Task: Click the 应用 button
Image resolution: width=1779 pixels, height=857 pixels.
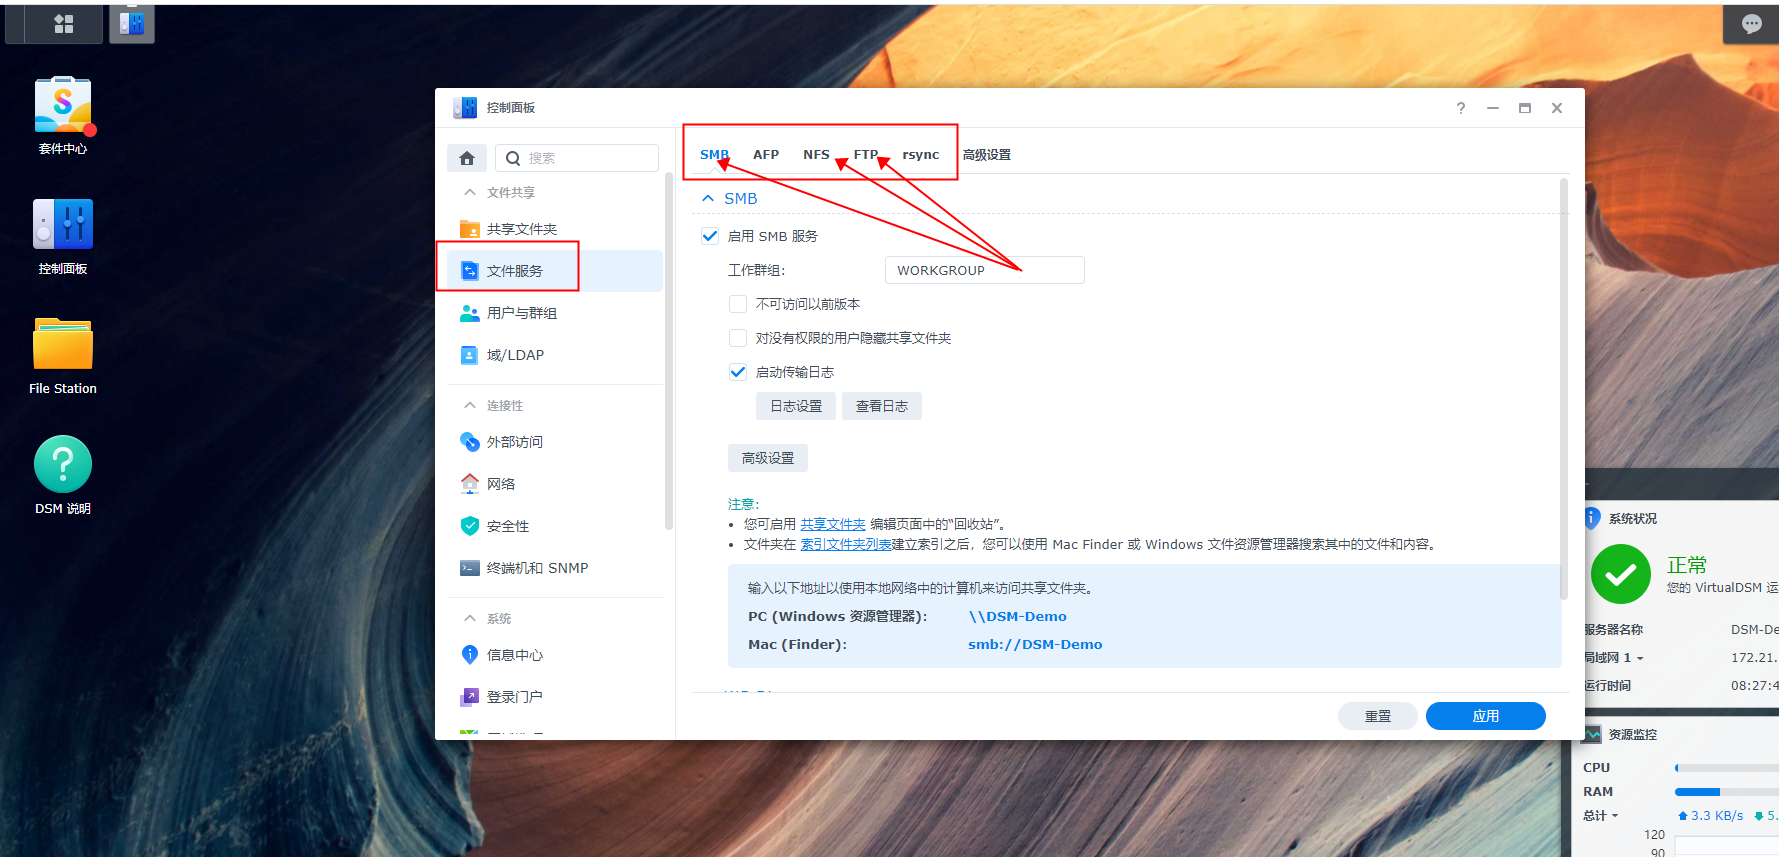Action: pos(1486,716)
